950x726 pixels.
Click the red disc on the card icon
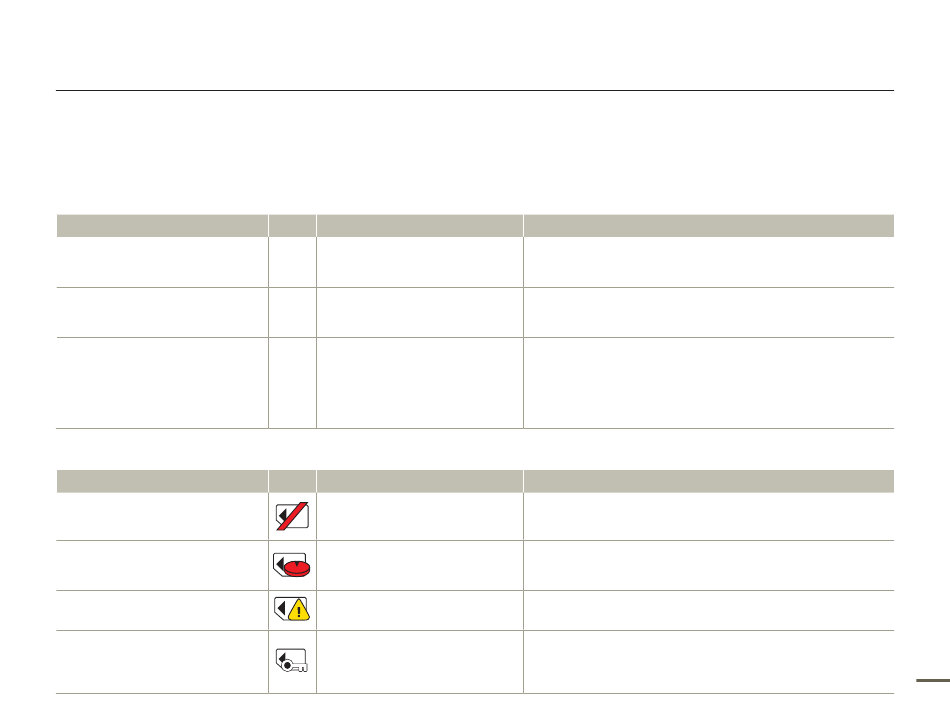coord(297,568)
